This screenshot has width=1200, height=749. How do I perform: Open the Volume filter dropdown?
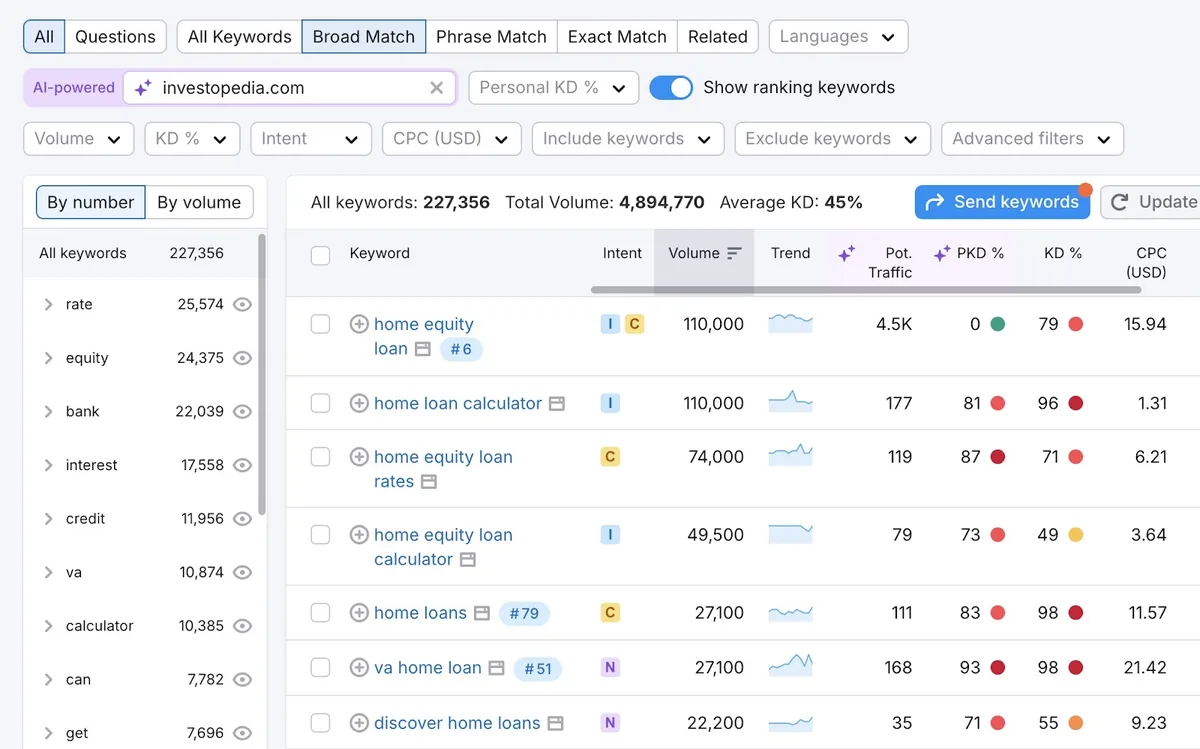(79, 139)
